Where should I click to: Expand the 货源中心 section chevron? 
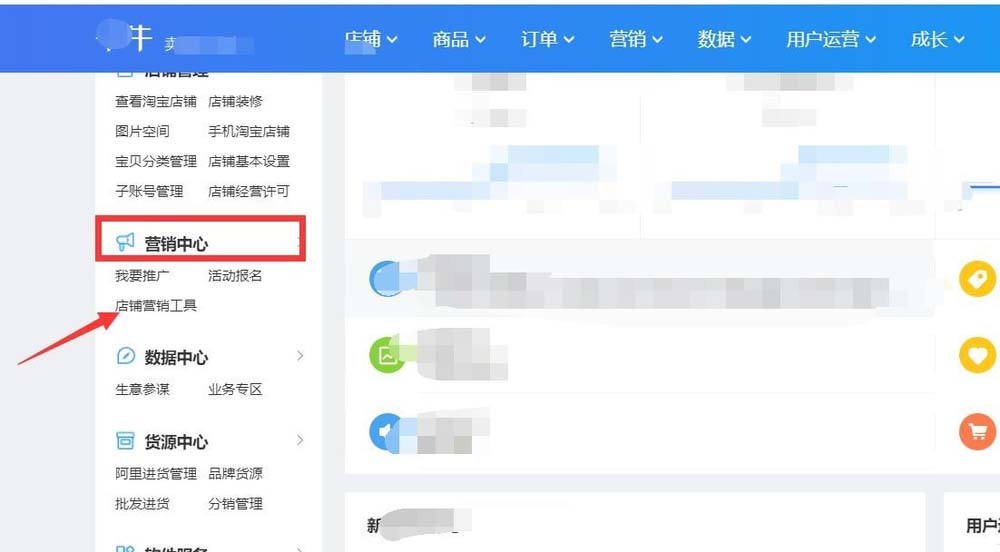click(300, 440)
